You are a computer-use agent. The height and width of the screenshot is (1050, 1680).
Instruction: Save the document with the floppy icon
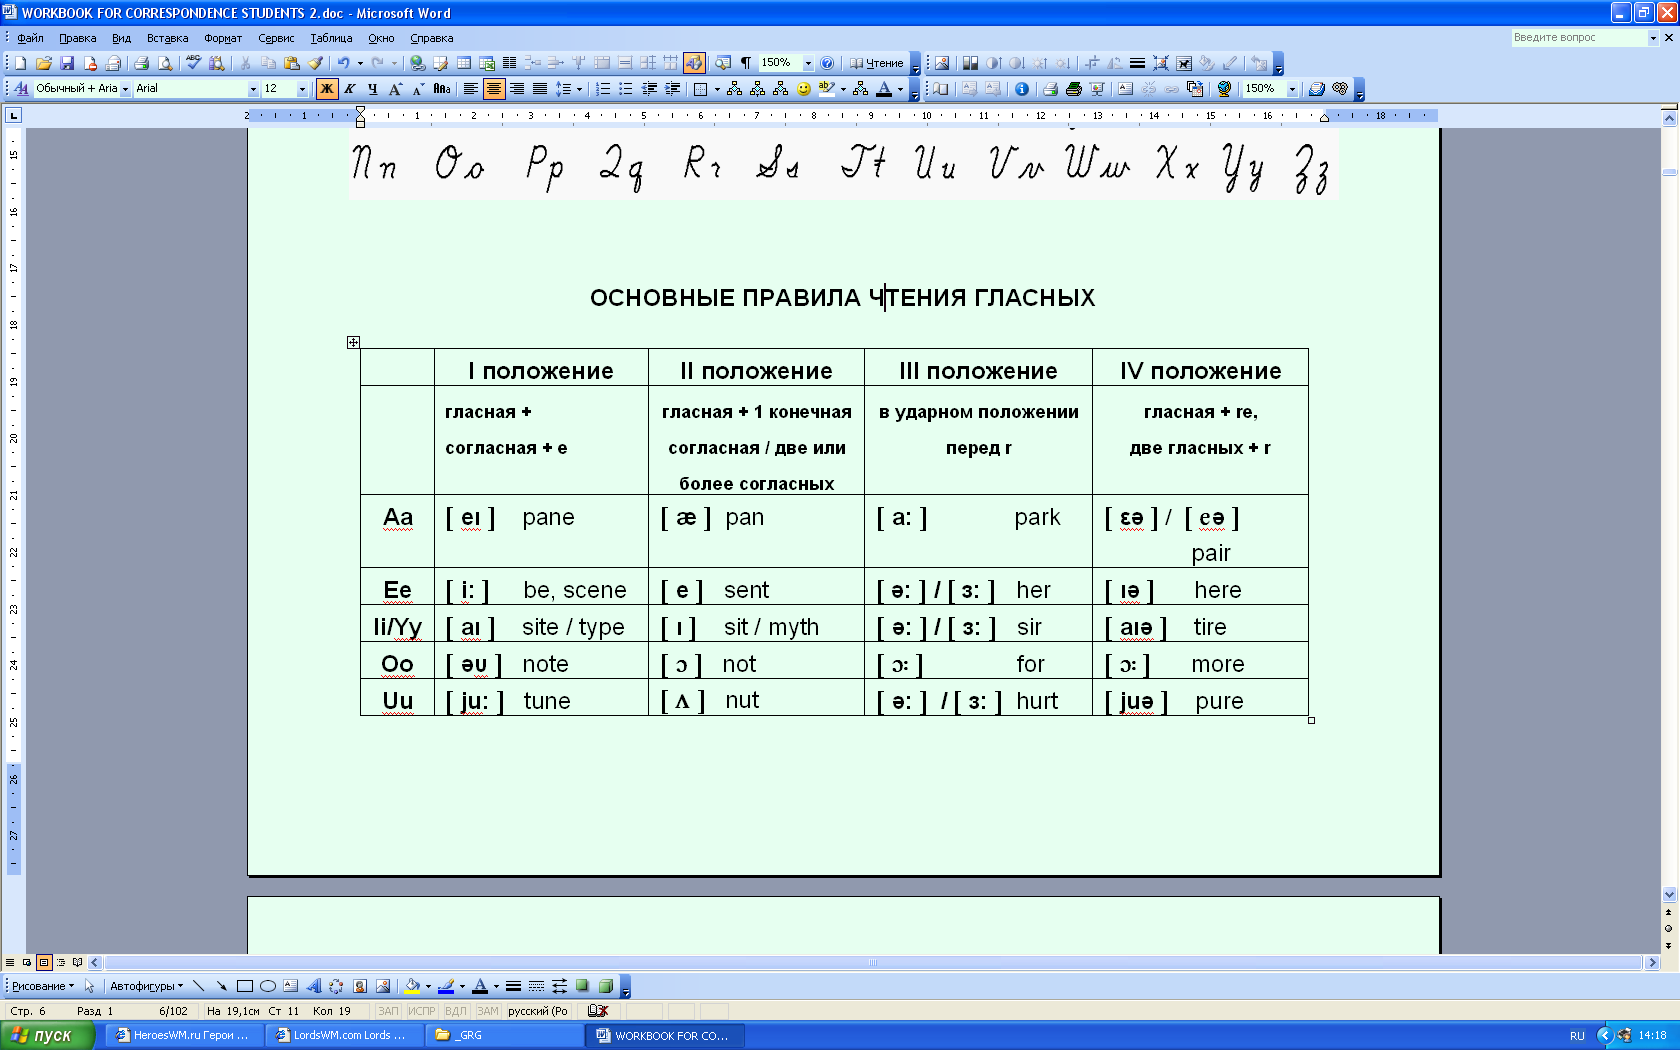(x=66, y=63)
